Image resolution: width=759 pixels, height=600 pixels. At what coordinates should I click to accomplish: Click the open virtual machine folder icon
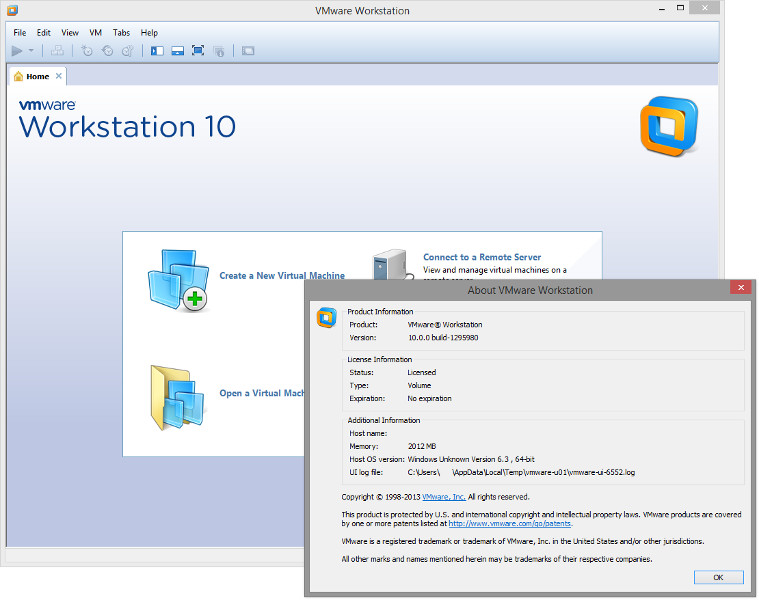178,398
